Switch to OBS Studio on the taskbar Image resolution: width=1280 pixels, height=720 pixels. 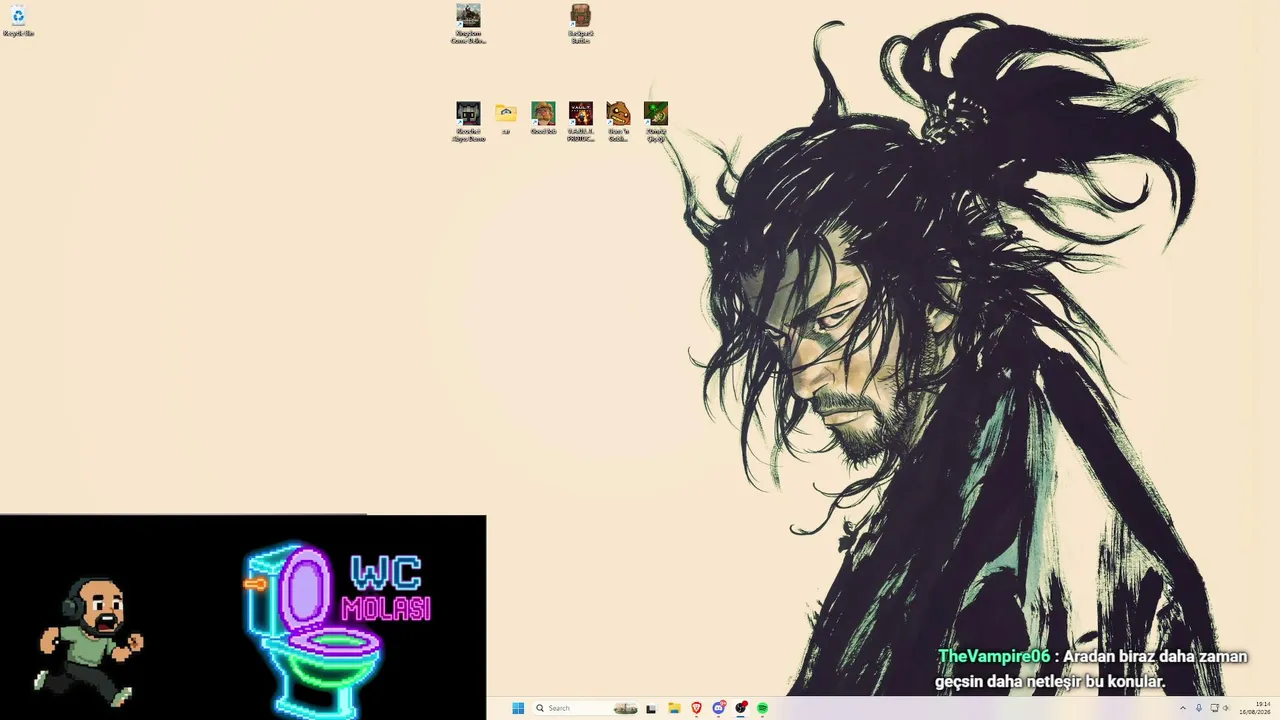[x=740, y=708]
